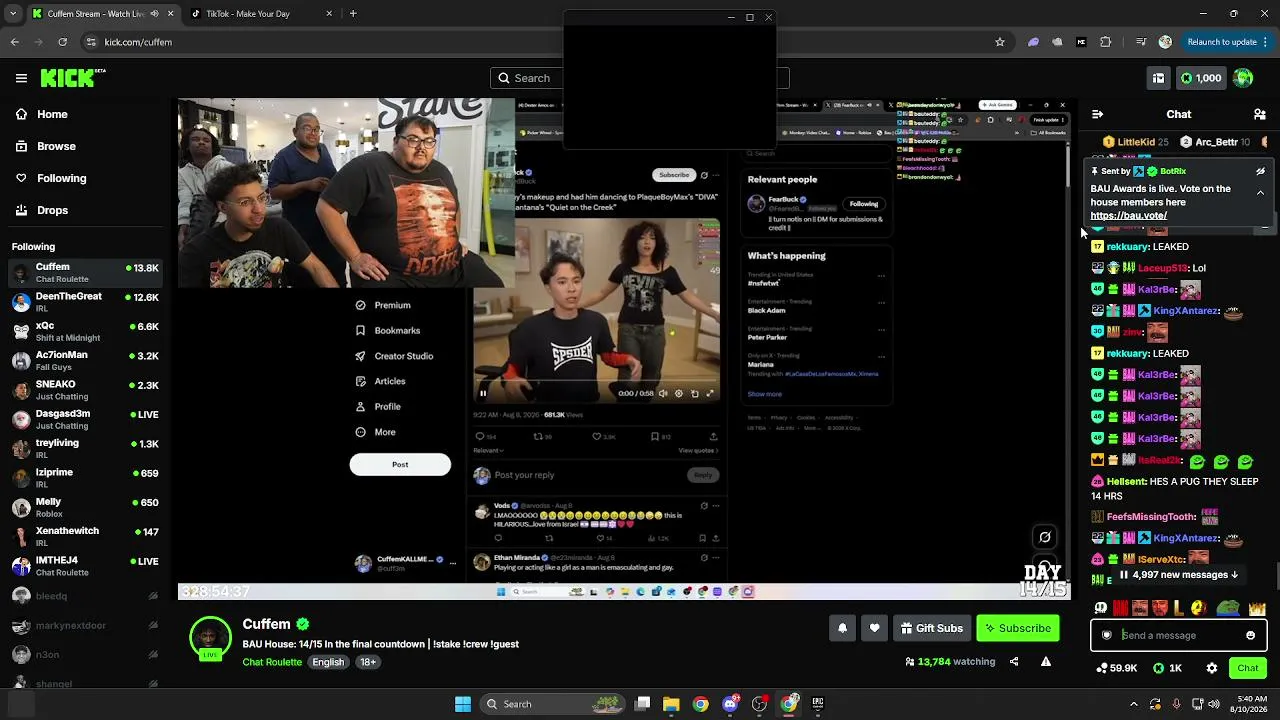Viewport: 1280px width, 720px height.
Task: Open Xenathewitch channel in Following list
Action: (x=85, y=536)
